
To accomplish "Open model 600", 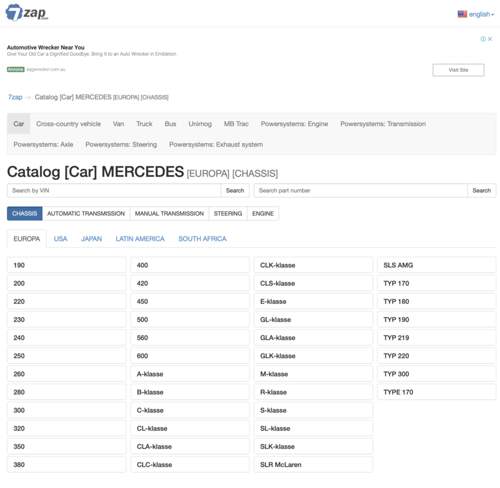I will pyautogui.click(x=190, y=356).
